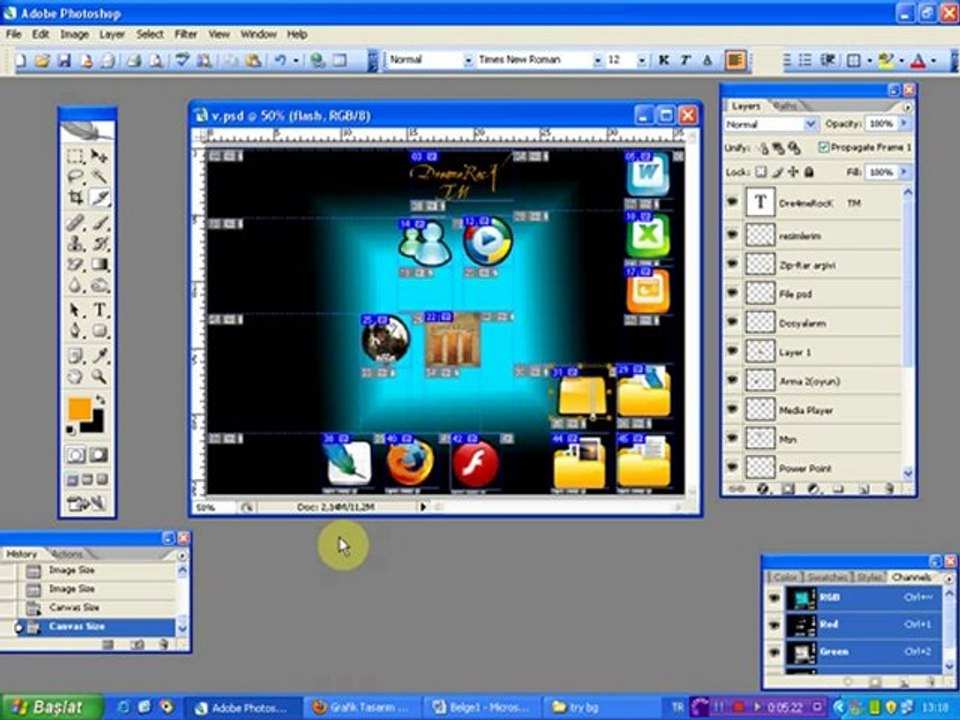Viewport: 960px width, 720px height.
Task: Open the Filter menu
Action: pos(186,34)
